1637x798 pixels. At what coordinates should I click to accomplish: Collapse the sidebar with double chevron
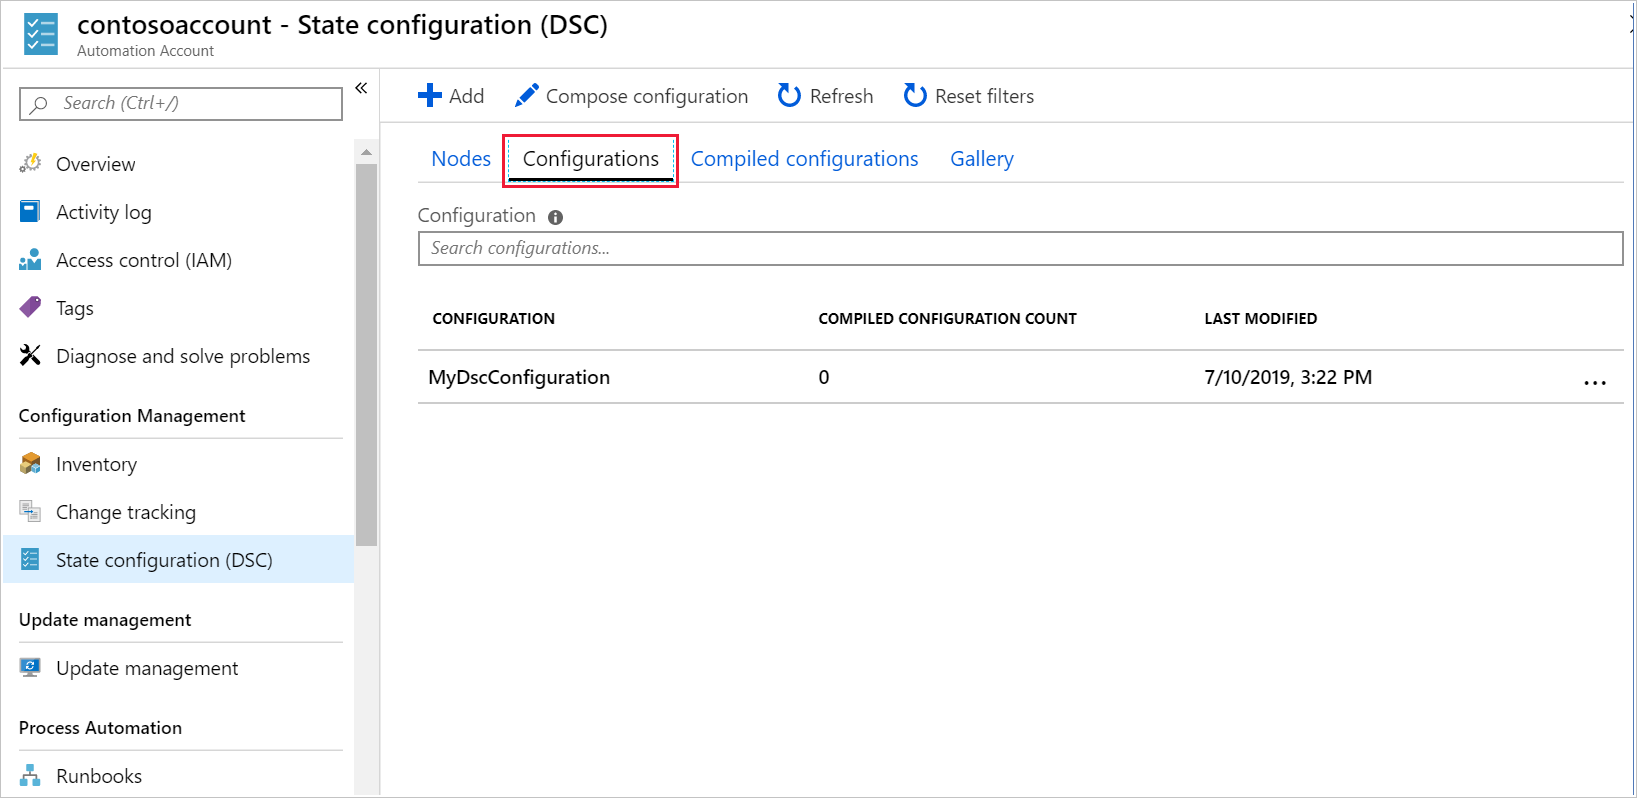pyautogui.click(x=361, y=88)
